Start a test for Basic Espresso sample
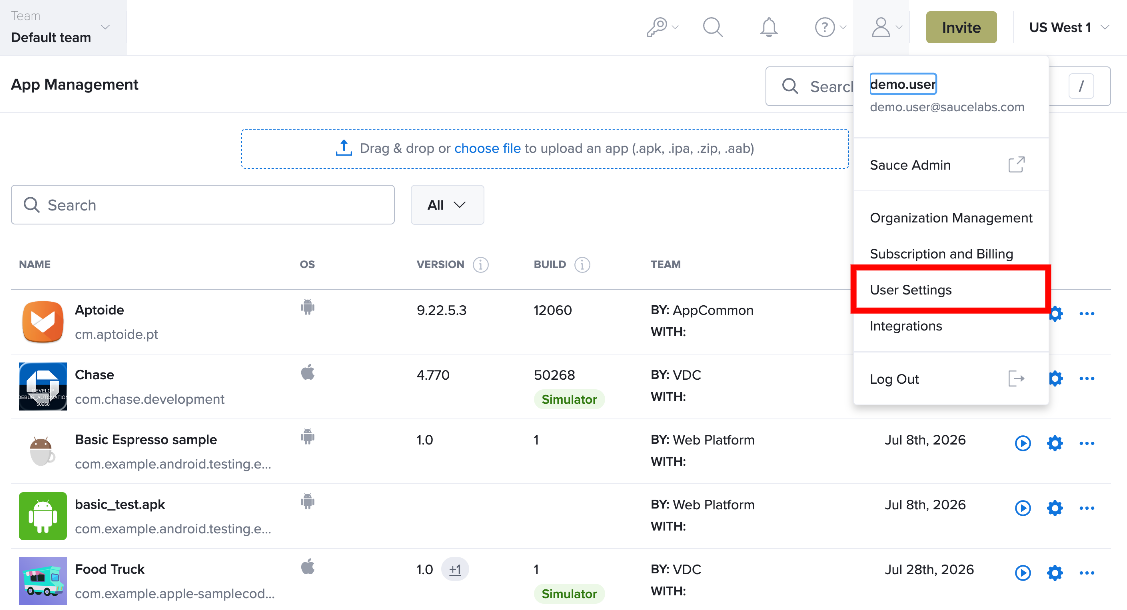 point(1023,443)
